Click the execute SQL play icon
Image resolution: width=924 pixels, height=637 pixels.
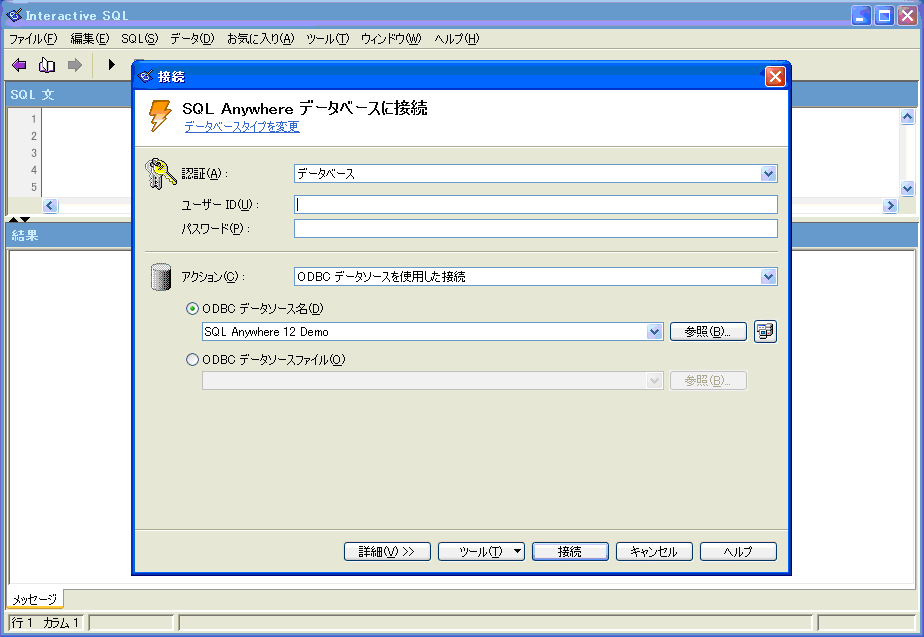(x=111, y=65)
